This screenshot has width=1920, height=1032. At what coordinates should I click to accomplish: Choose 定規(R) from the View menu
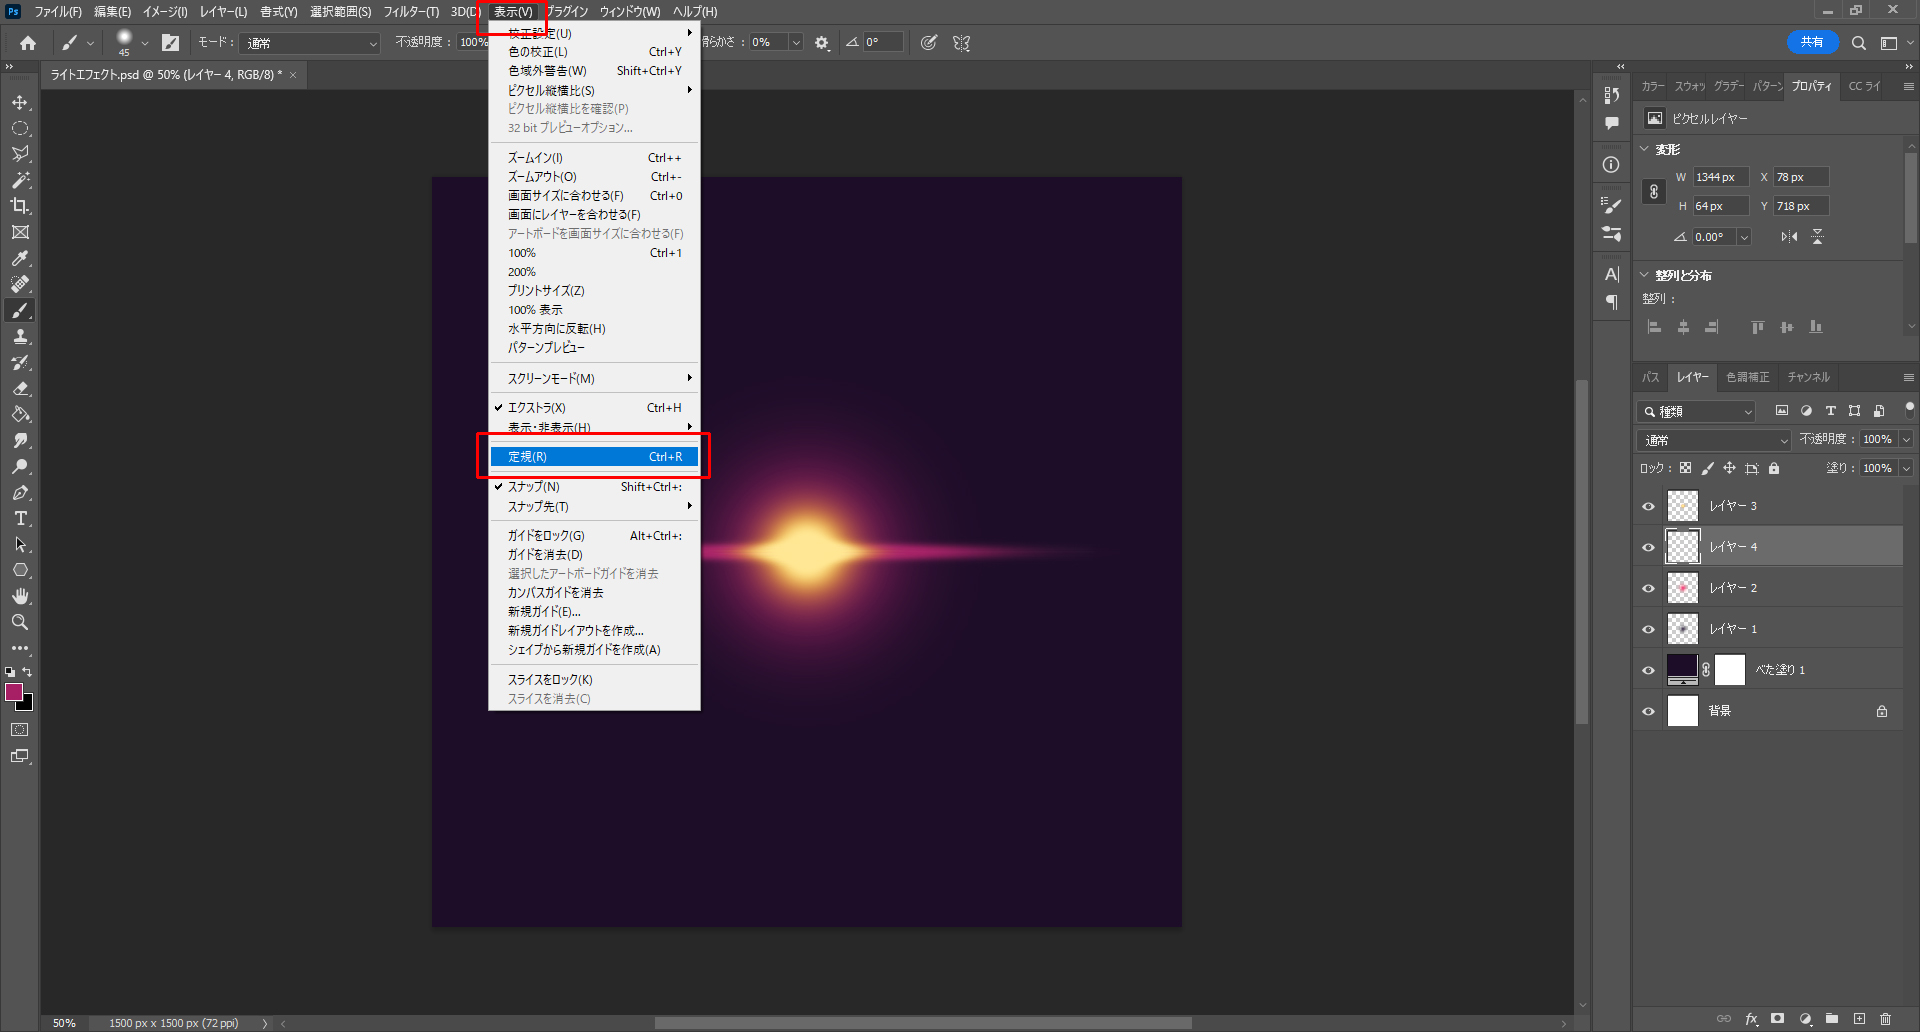594,457
